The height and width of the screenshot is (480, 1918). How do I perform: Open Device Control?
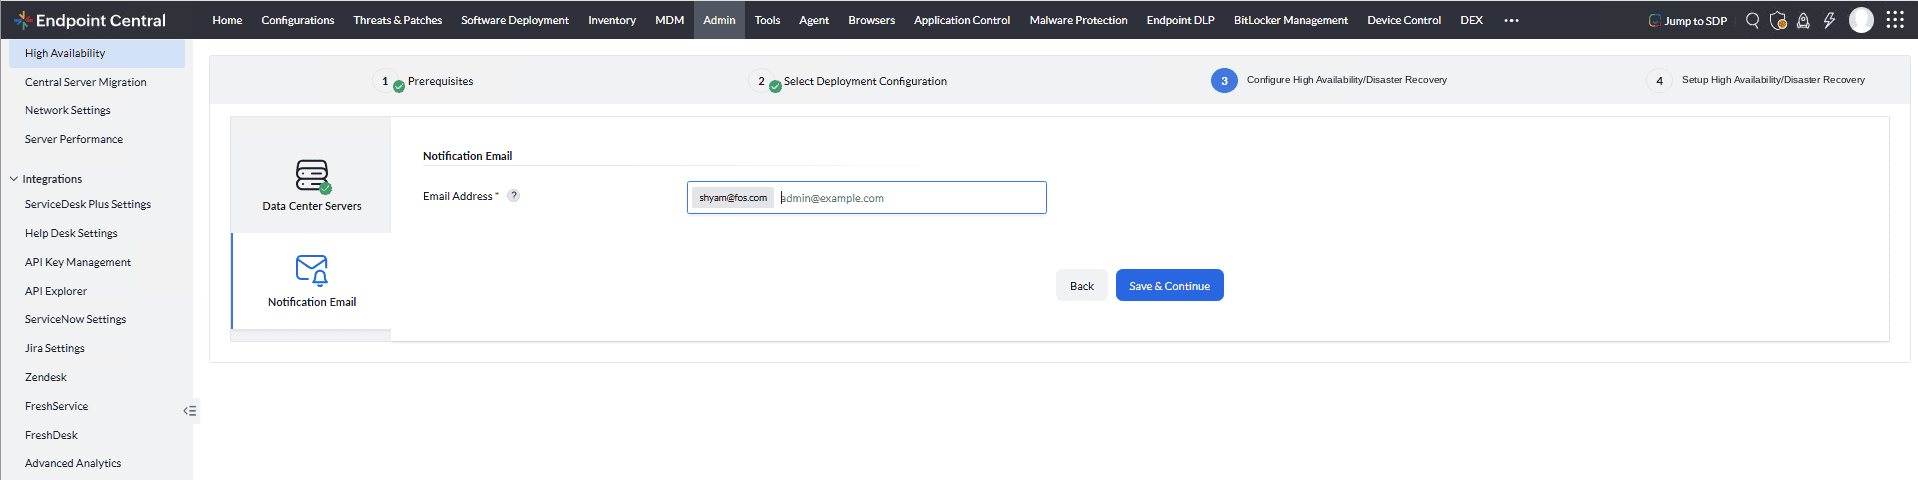1404,20
